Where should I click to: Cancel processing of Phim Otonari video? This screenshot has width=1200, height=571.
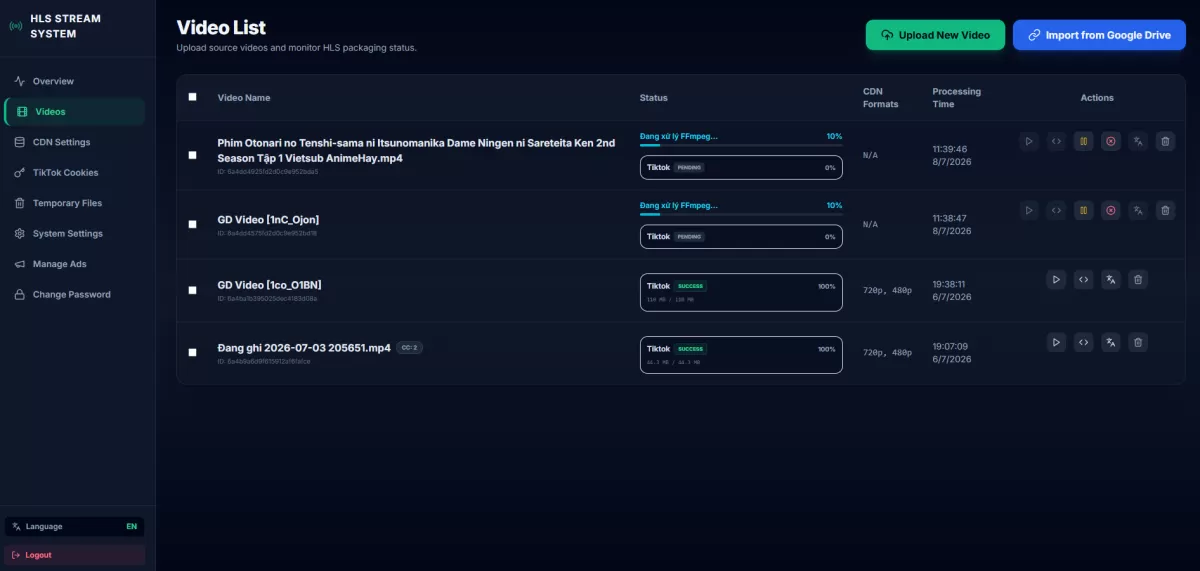coord(1110,142)
